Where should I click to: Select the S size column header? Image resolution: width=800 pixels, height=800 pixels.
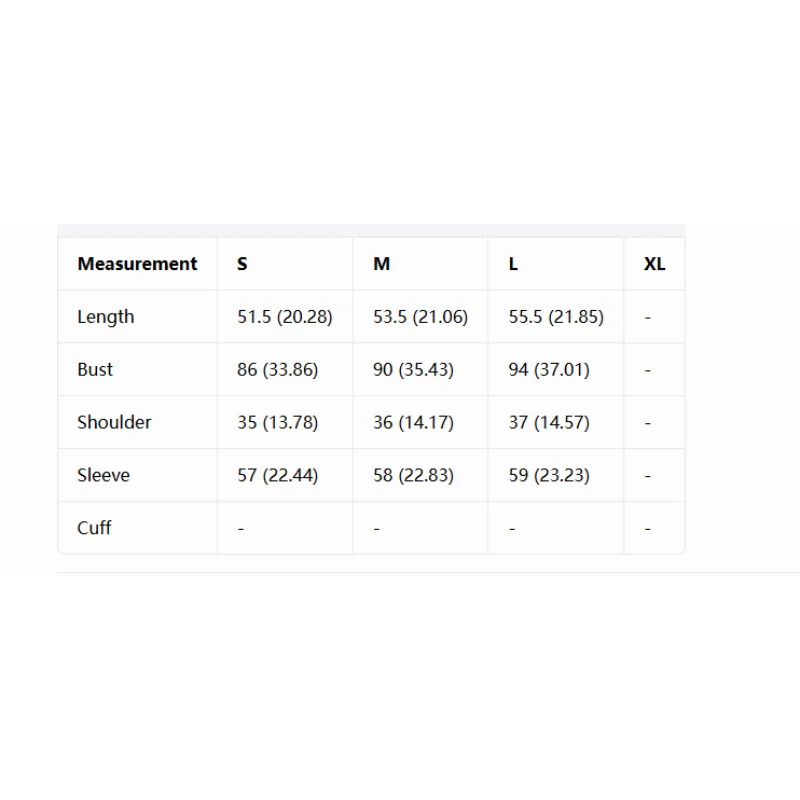[x=242, y=264]
